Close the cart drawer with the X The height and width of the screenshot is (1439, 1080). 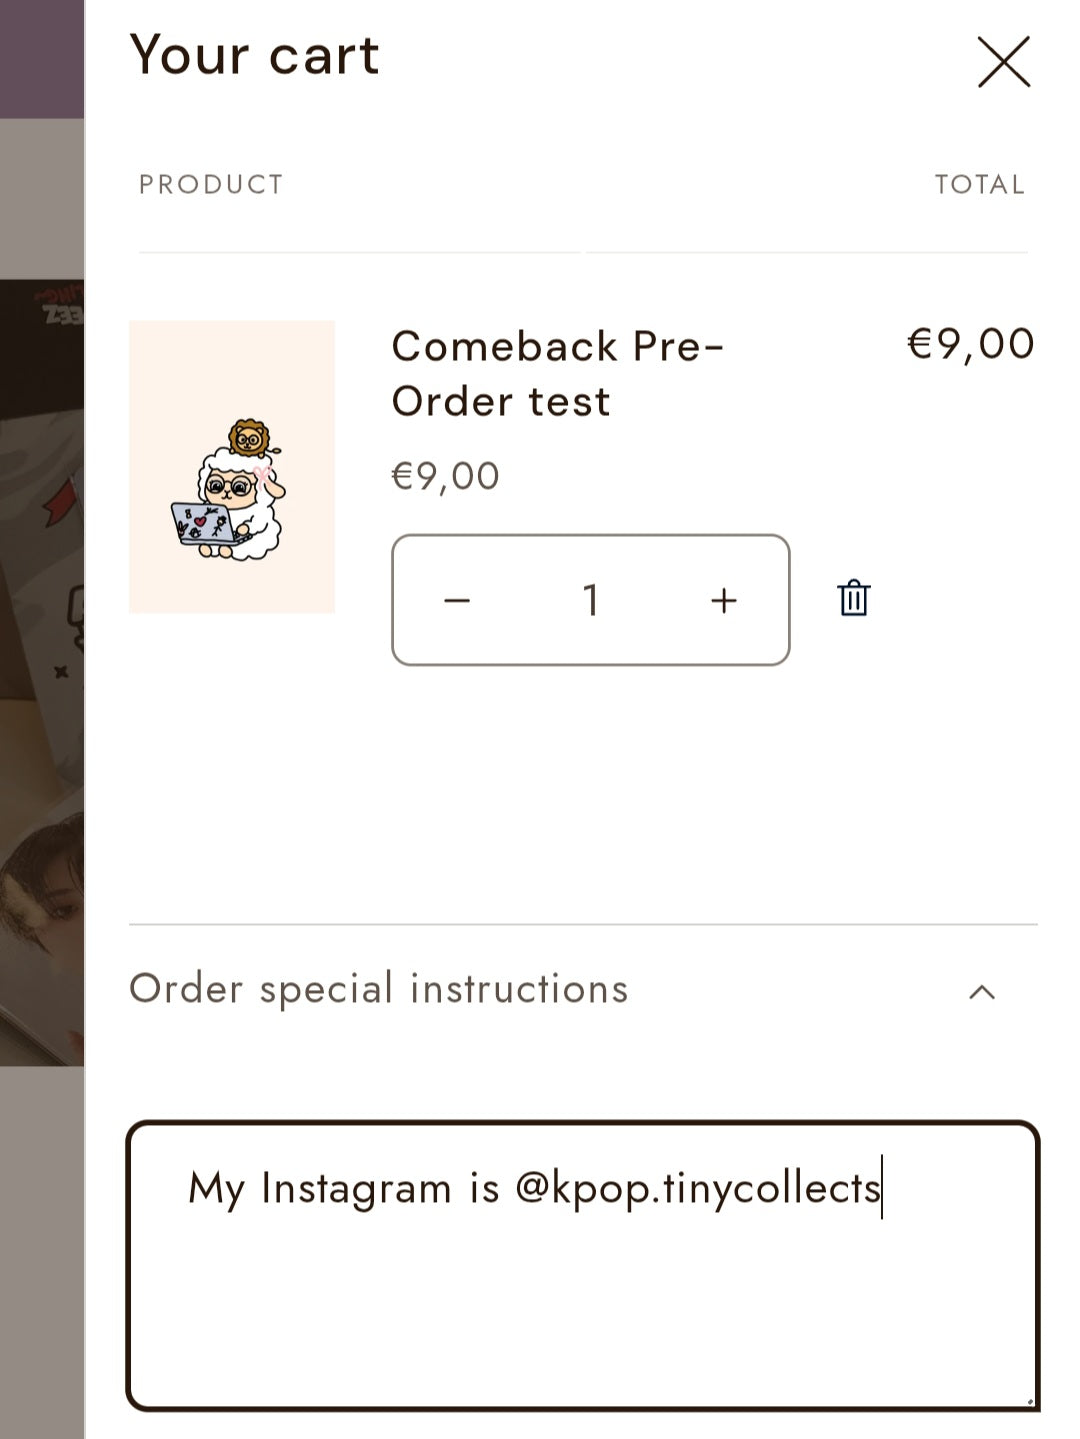pos(1003,62)
